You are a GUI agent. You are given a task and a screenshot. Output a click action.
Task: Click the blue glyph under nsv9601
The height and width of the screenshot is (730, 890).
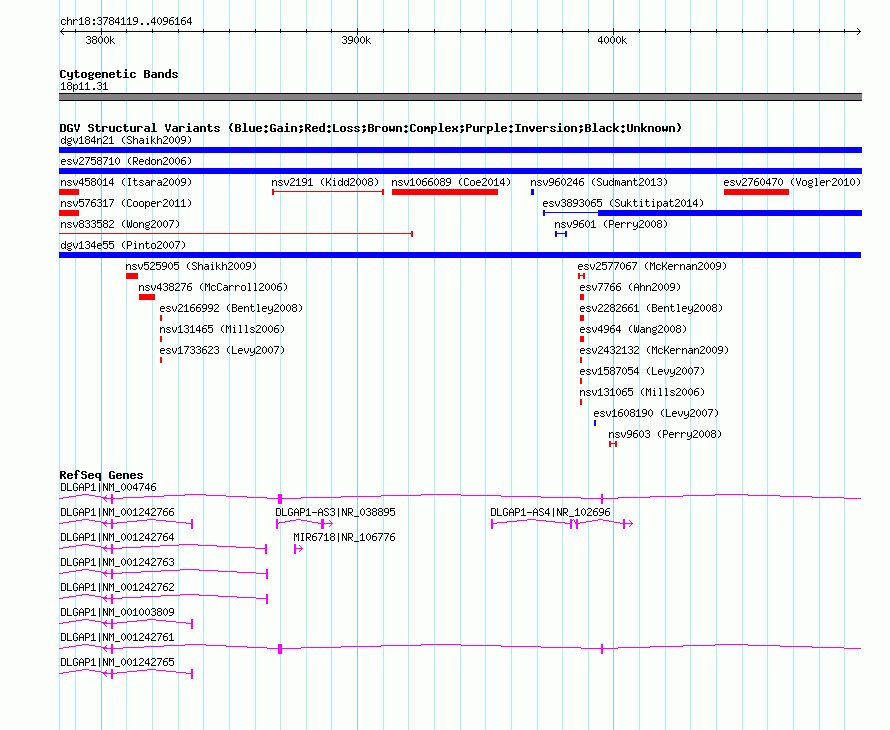561,234
